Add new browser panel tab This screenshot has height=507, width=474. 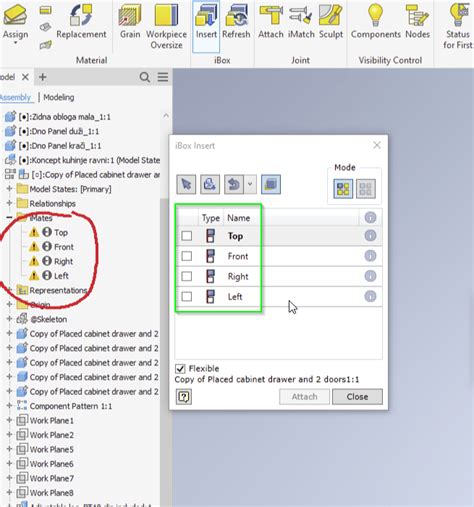pyautogui.click(x=42, y=77)
